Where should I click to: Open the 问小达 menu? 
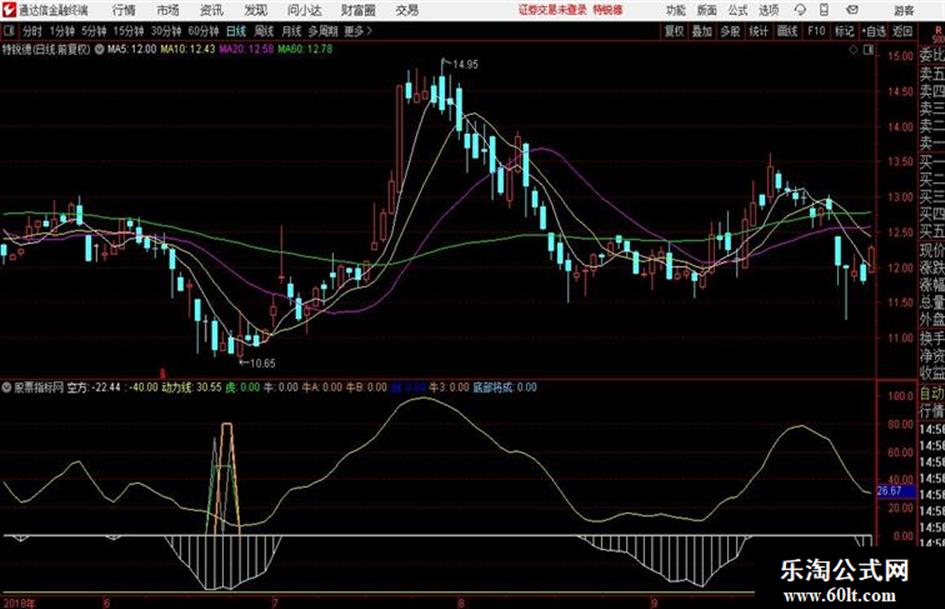(x=304, y=10)
